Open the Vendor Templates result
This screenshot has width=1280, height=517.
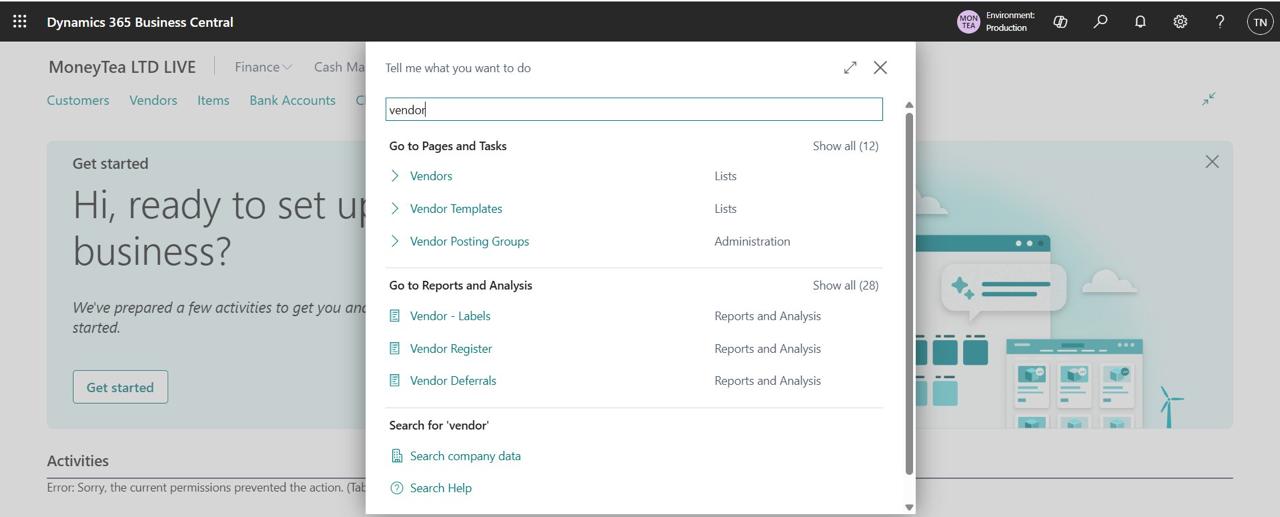(456, 208)
